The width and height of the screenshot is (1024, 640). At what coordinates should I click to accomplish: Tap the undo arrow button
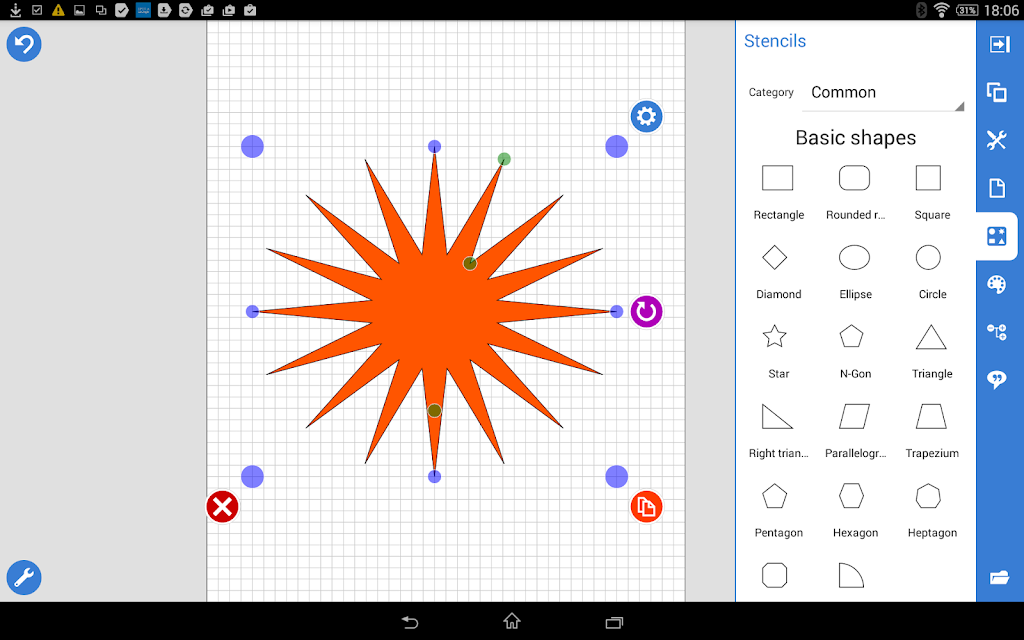pyautogui.click(x=24, y=44)
